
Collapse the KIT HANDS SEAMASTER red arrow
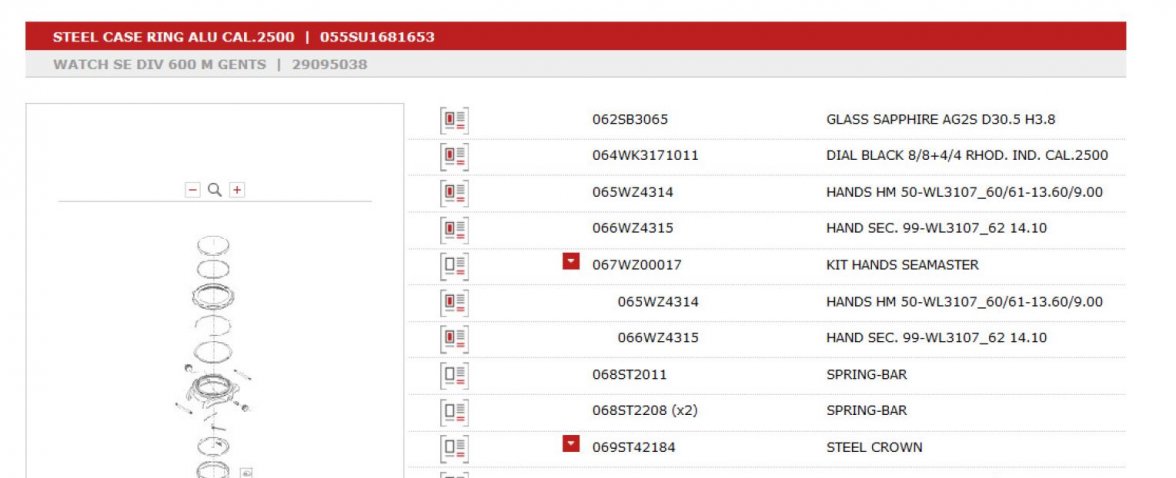571,261
